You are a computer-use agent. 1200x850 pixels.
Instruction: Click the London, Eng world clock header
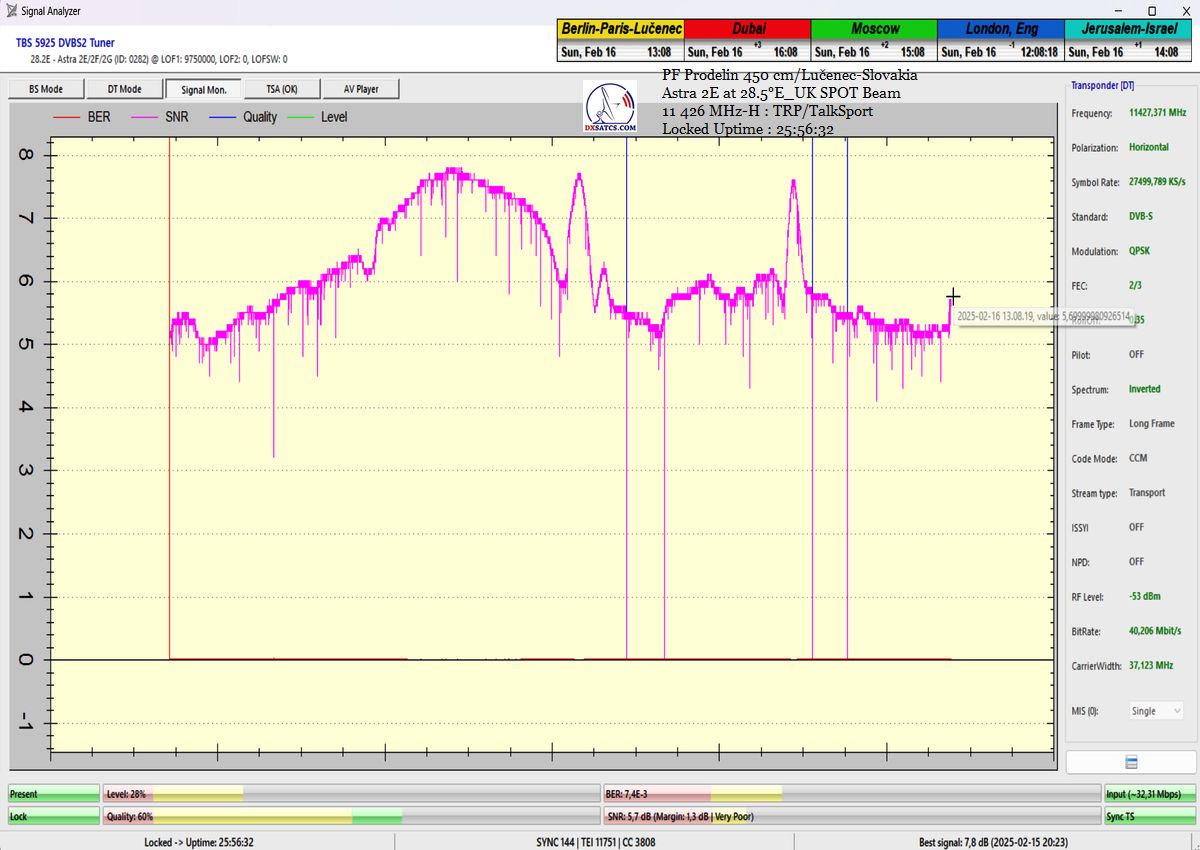click(1000, 29)
